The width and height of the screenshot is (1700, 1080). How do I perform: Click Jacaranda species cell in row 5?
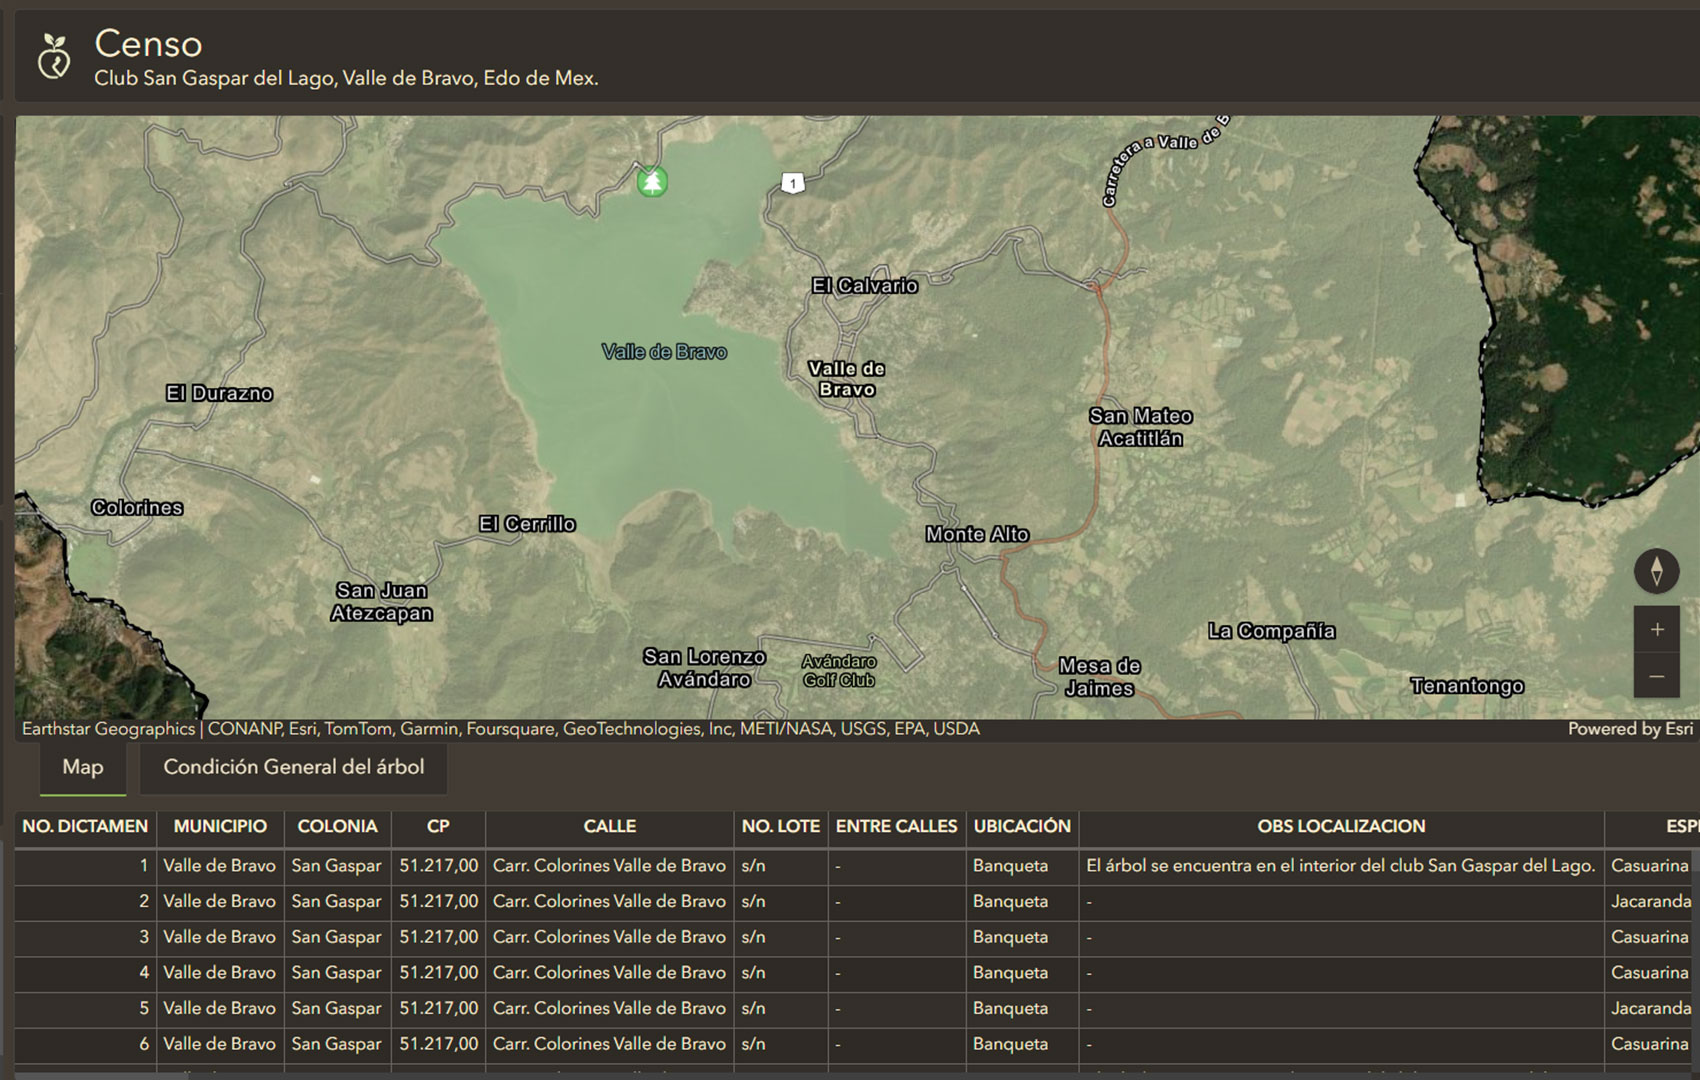[1651, 1009]
